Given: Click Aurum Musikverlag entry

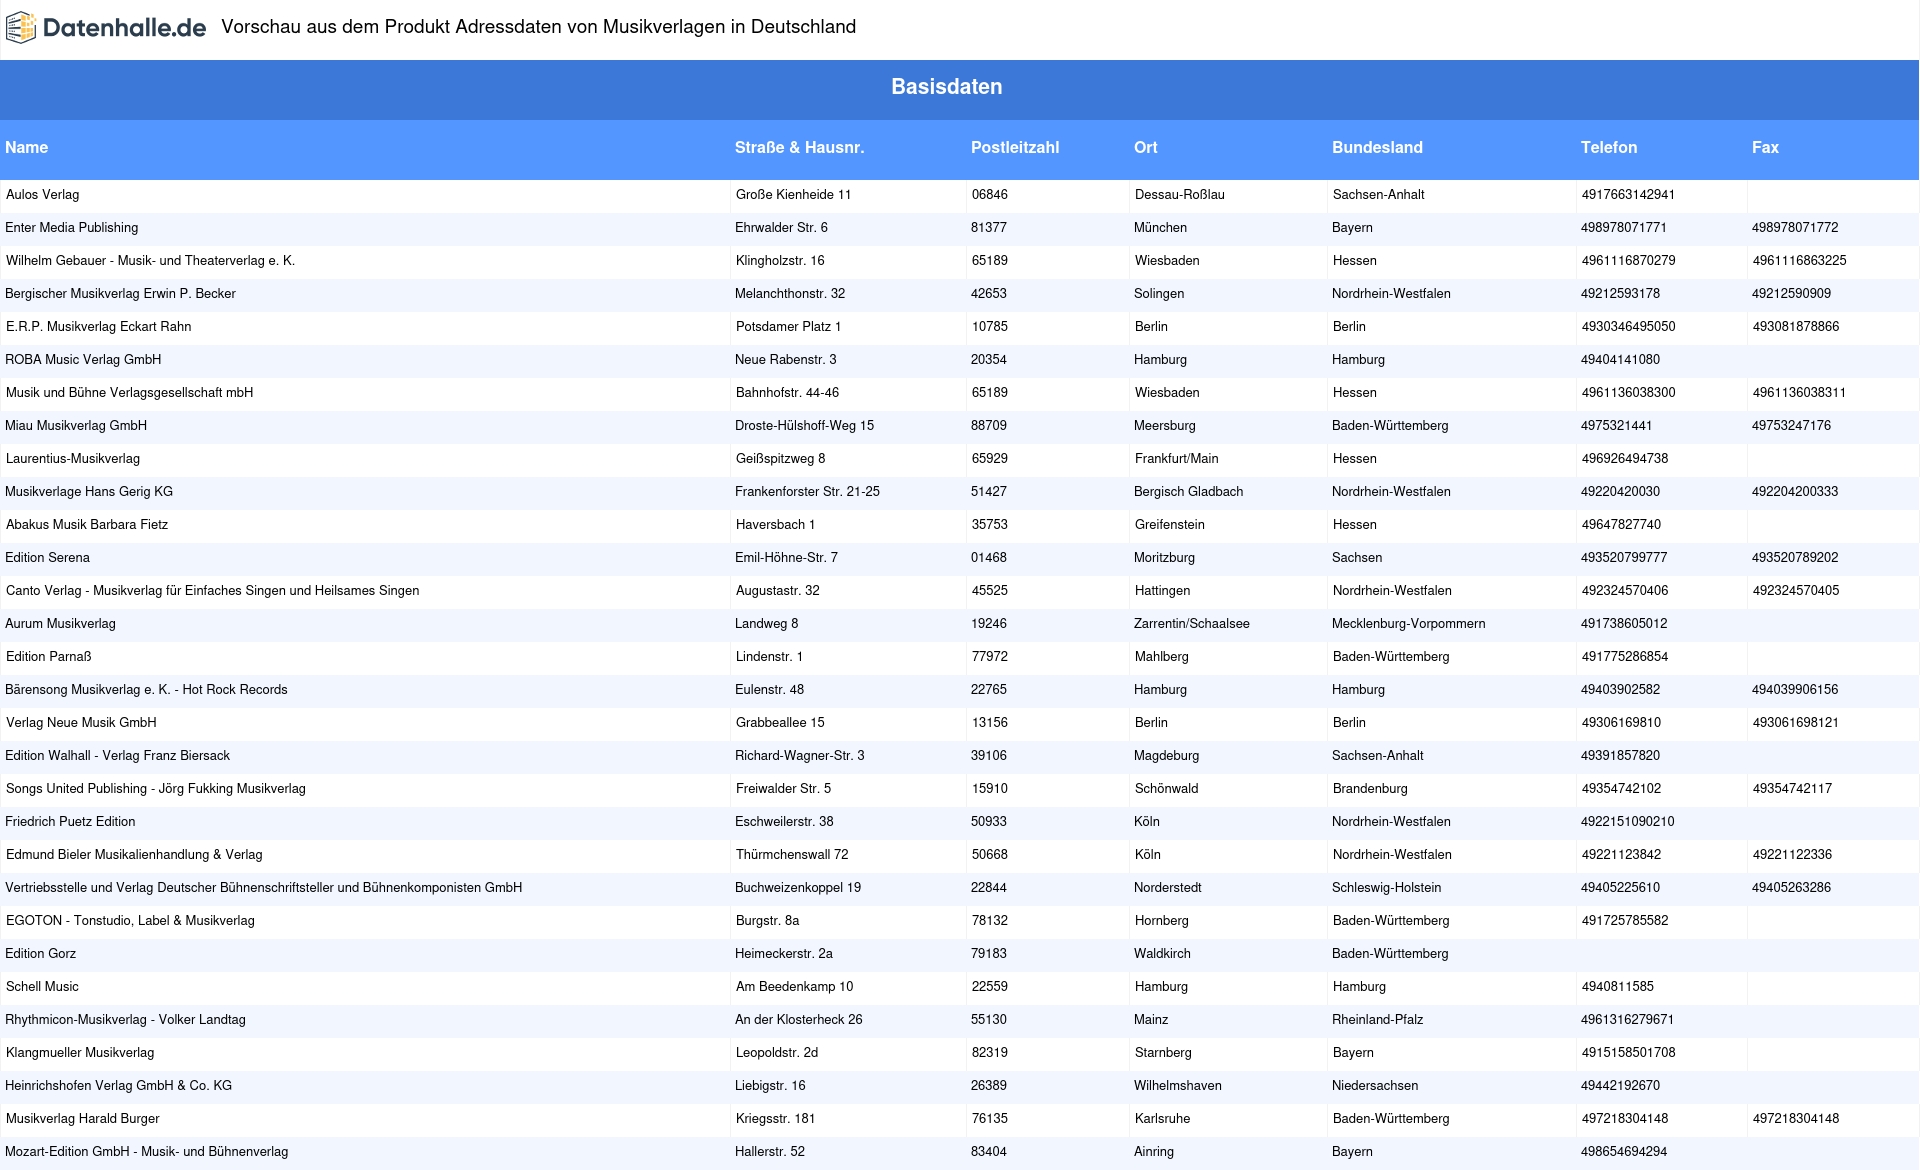Looking at the screenshot, I should pyautogui.click(x=60, y=624).
